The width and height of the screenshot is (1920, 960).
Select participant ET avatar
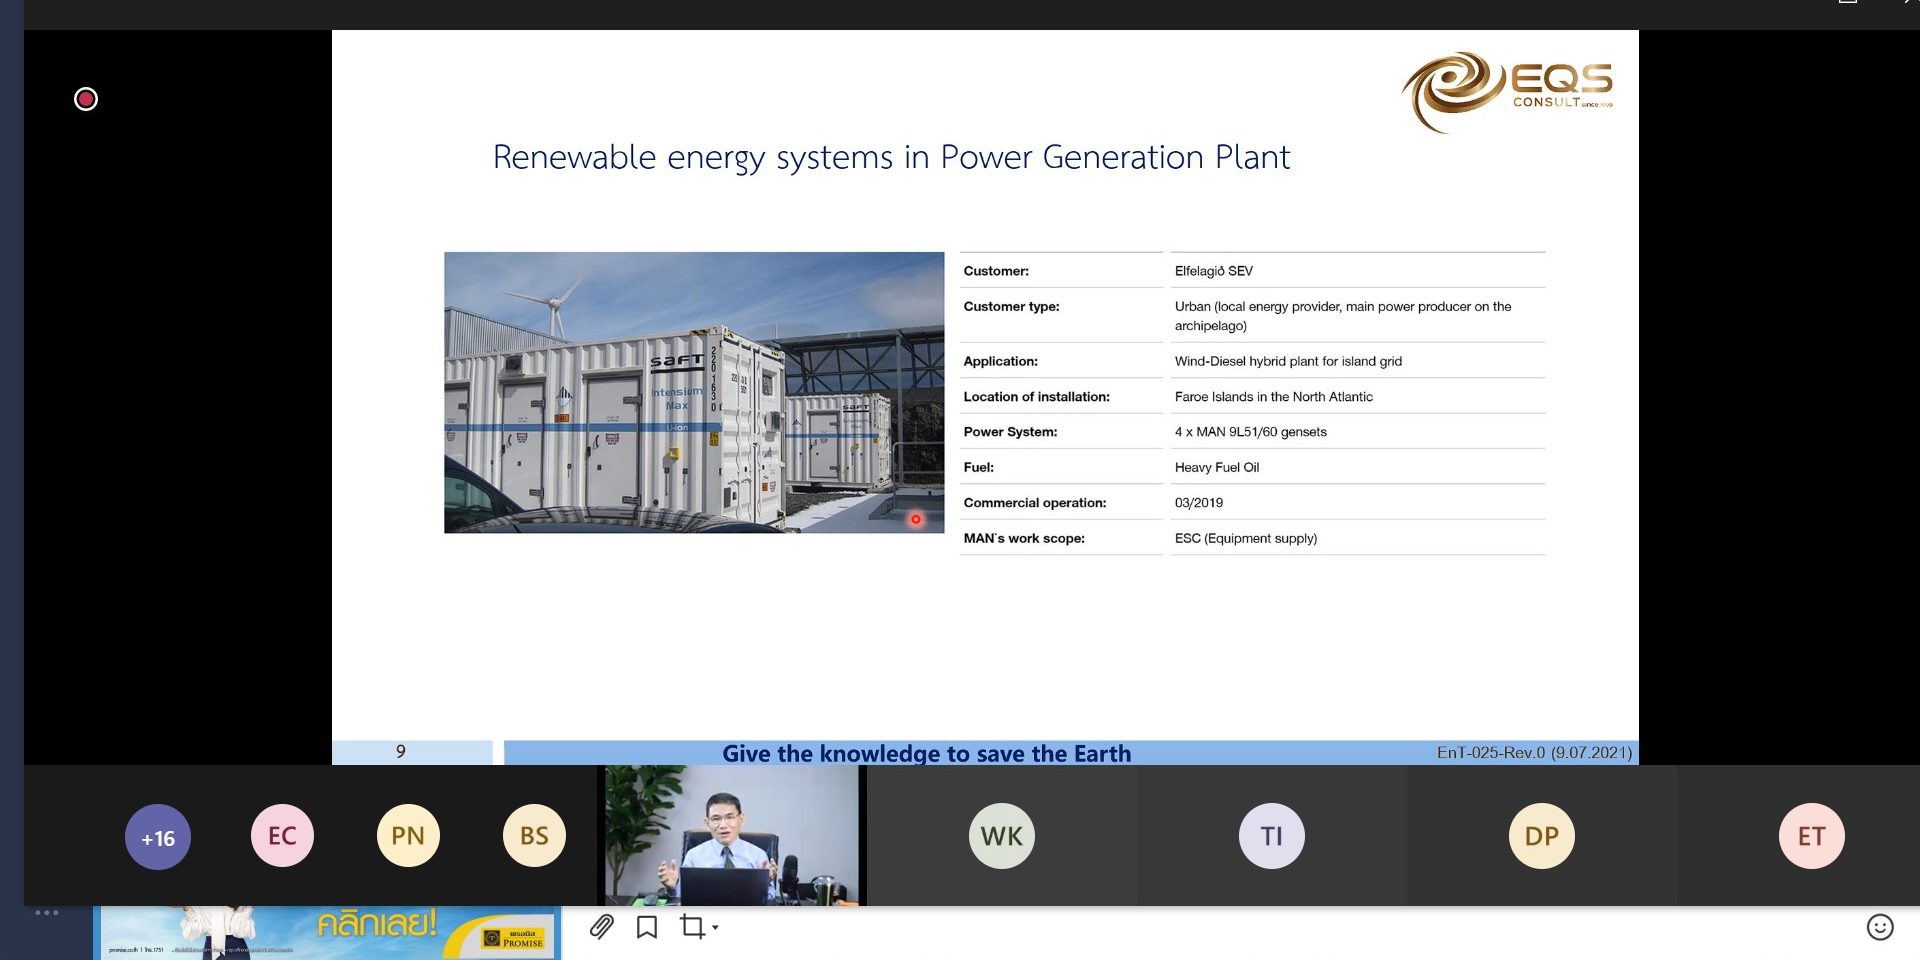(1811, 836)
